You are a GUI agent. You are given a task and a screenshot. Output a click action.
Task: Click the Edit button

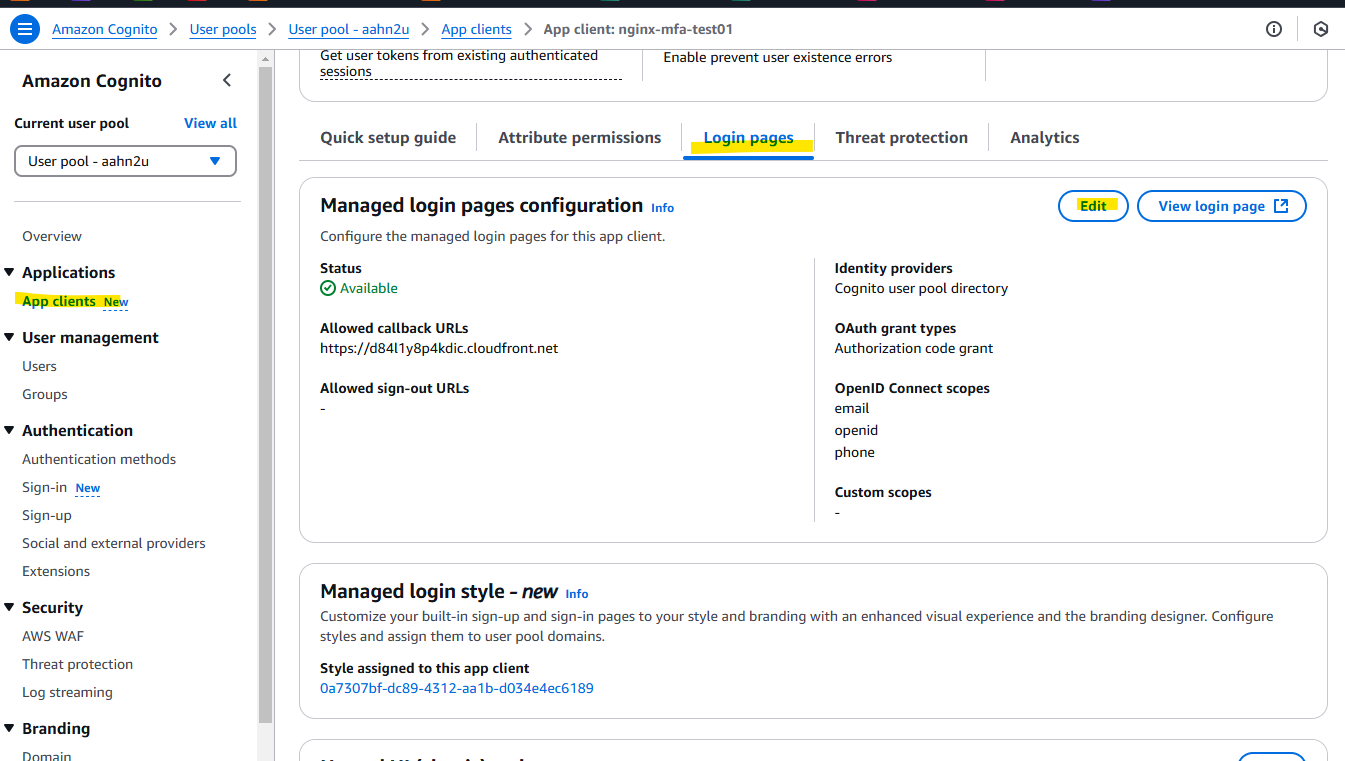pyautogui.click(x=1092, y=205)
